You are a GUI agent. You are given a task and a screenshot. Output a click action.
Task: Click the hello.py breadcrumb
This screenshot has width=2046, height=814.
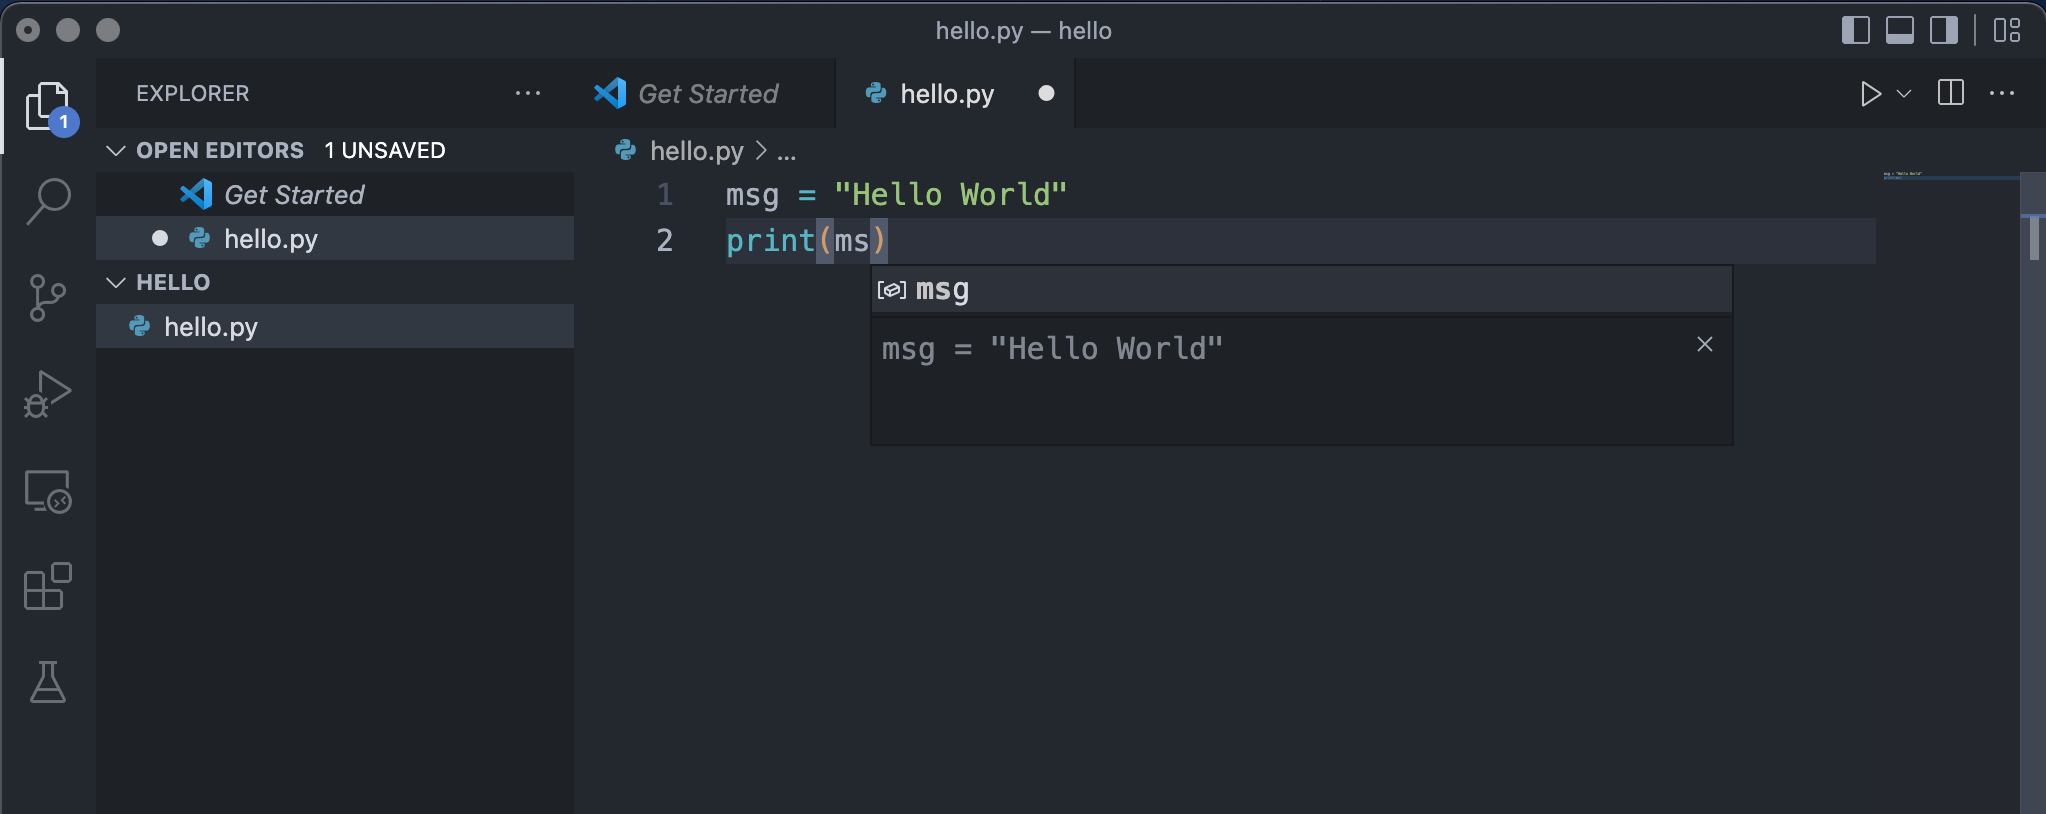697,151
